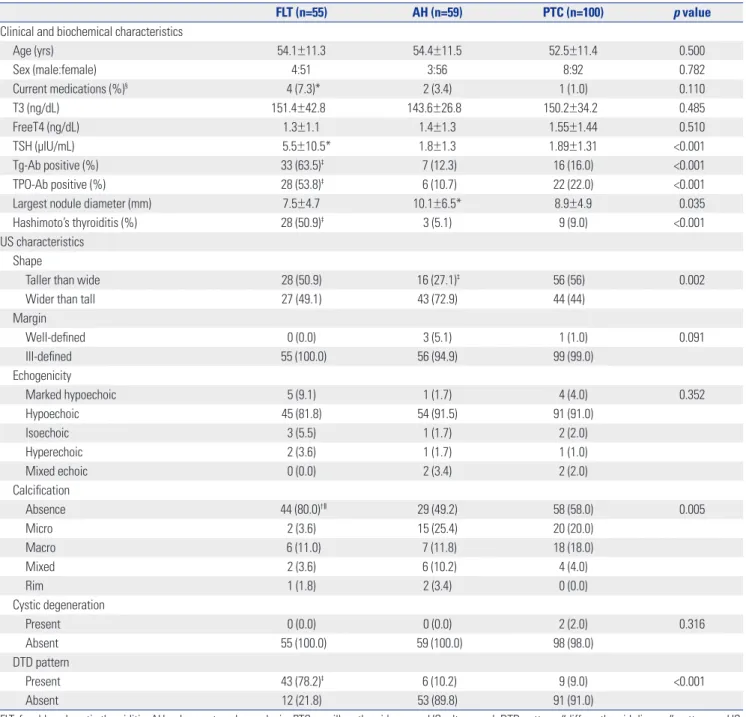This screenshot has height=717, width=746.
Task: Click the '0.035' p value
Action: click(692, 204)
